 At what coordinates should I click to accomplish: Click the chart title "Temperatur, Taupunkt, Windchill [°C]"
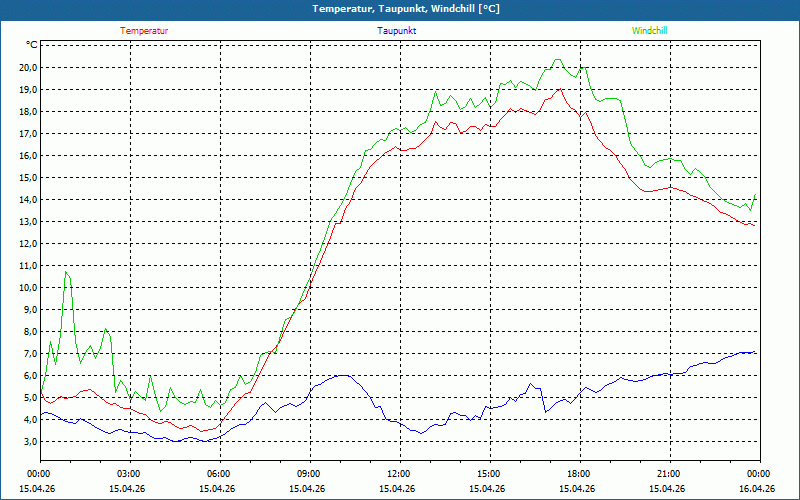406,9
